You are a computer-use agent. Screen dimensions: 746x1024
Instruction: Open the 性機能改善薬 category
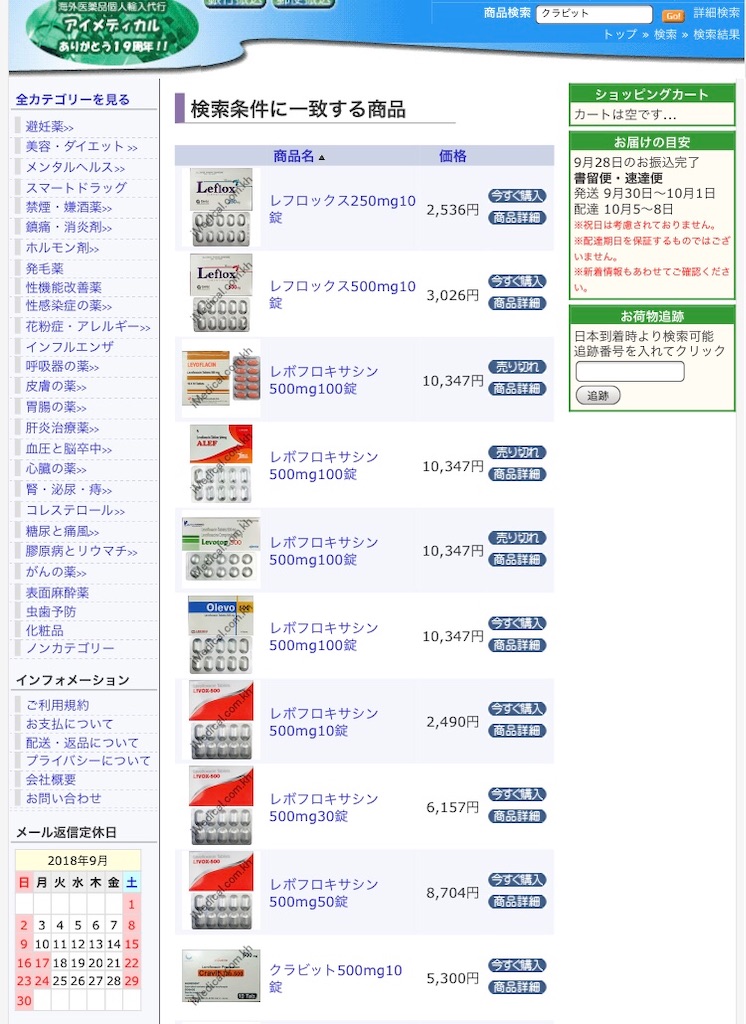coord(63,287)
